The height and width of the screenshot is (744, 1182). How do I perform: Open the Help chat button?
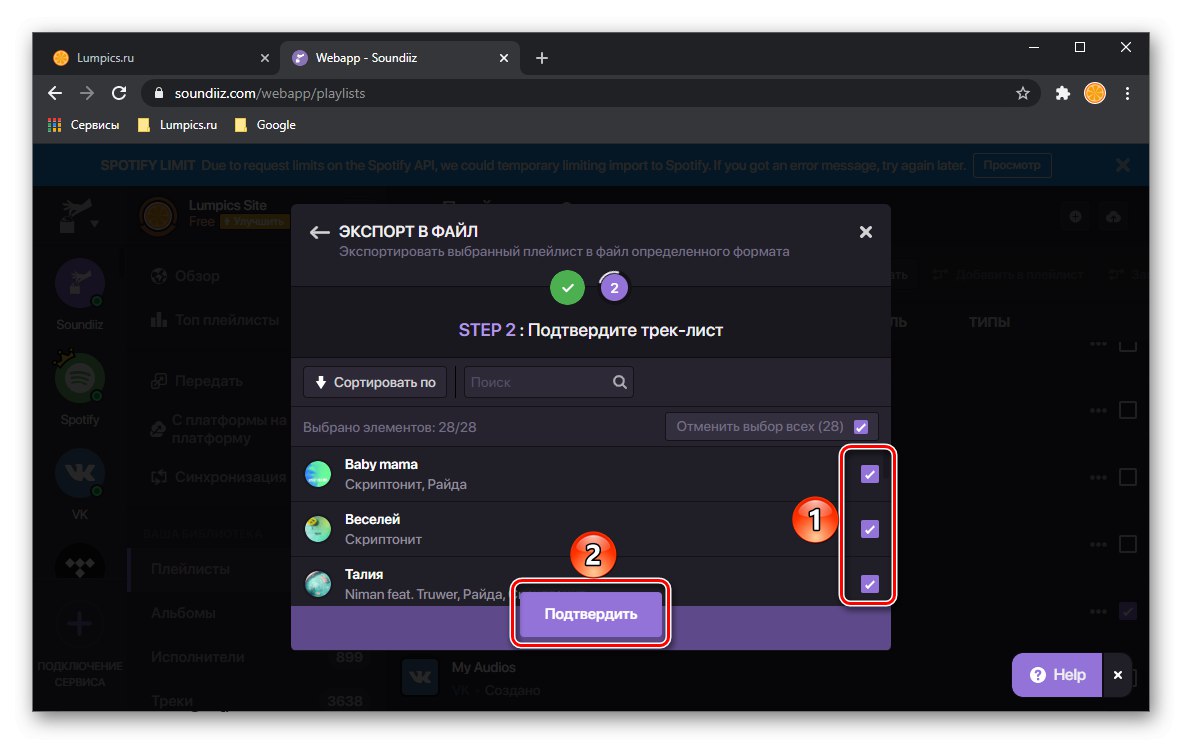click(x=1057, y=675)
